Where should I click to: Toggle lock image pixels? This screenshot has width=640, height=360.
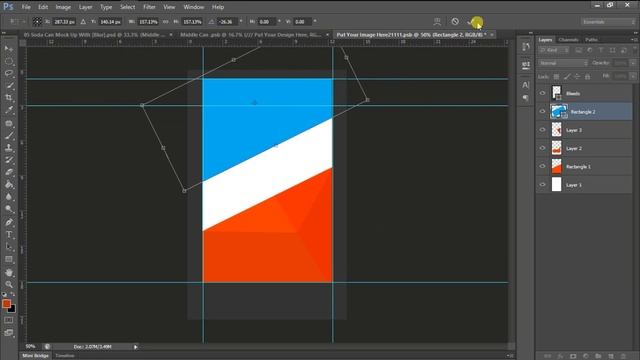coord(567,77)
